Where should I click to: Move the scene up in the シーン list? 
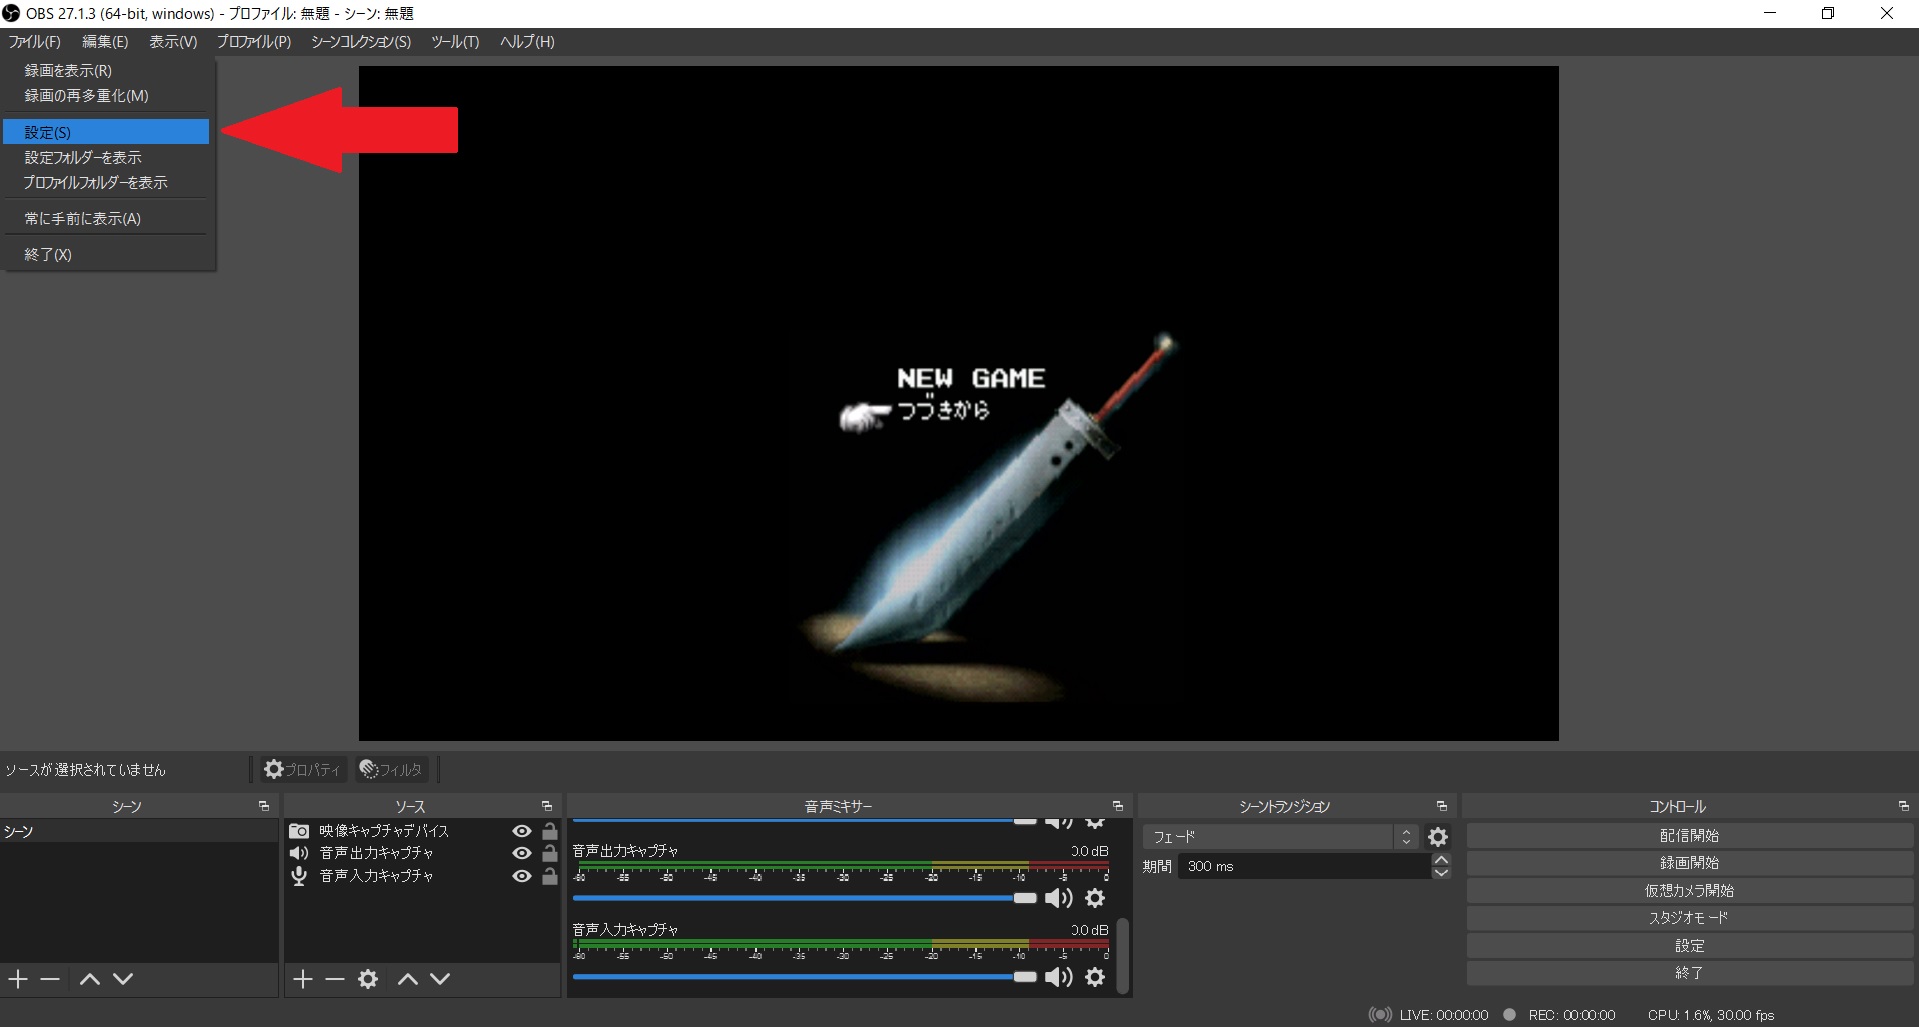[x=90, y=979]
